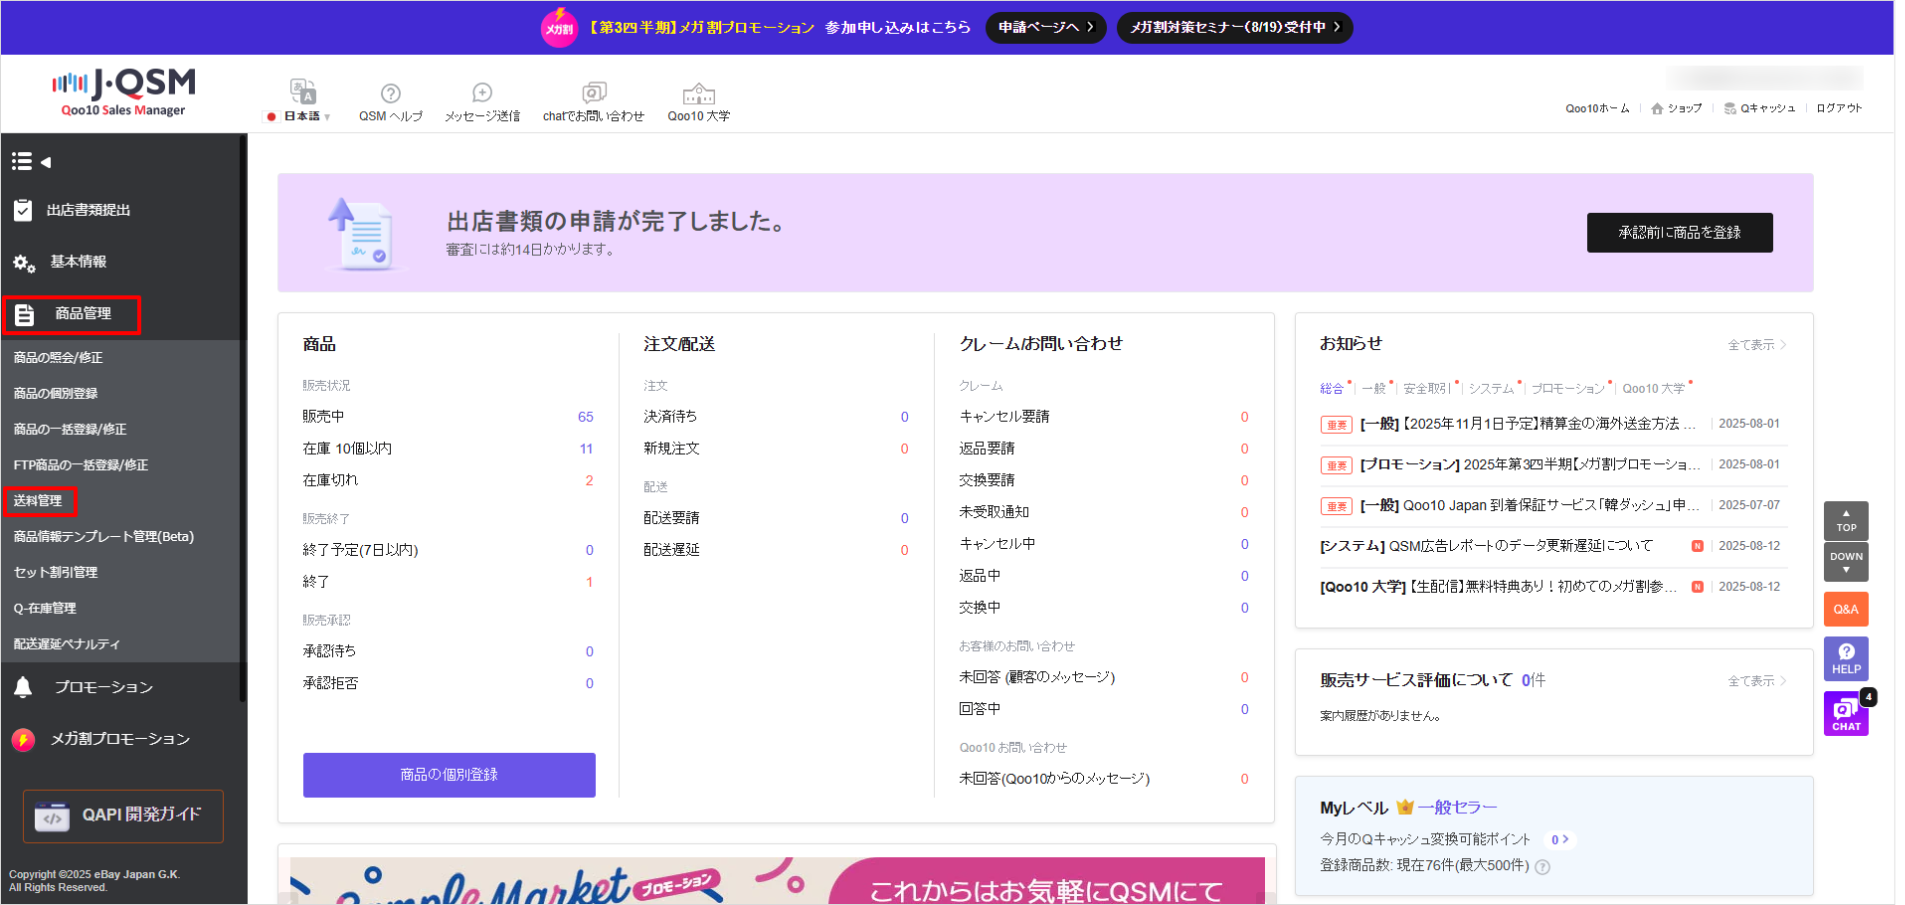1905x905 pixels.
Task: Open chatでお問い合わせ chat icon
Action: point(594,93)
